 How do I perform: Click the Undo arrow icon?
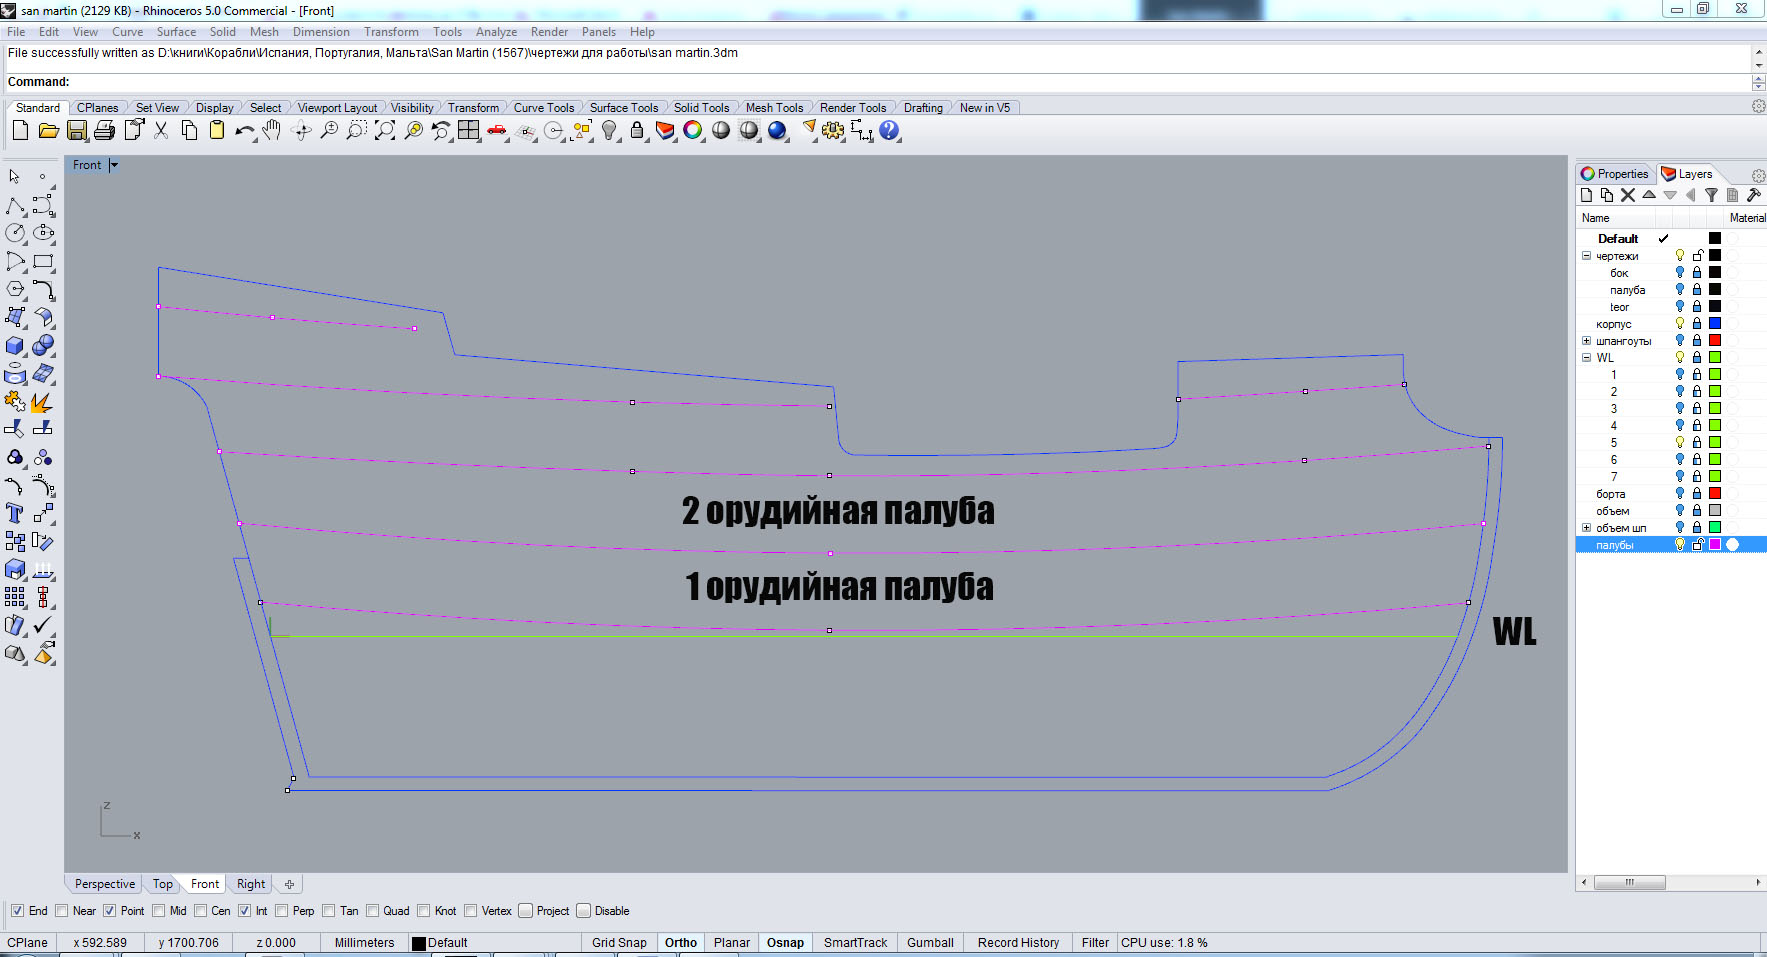(x=243, y=131)
